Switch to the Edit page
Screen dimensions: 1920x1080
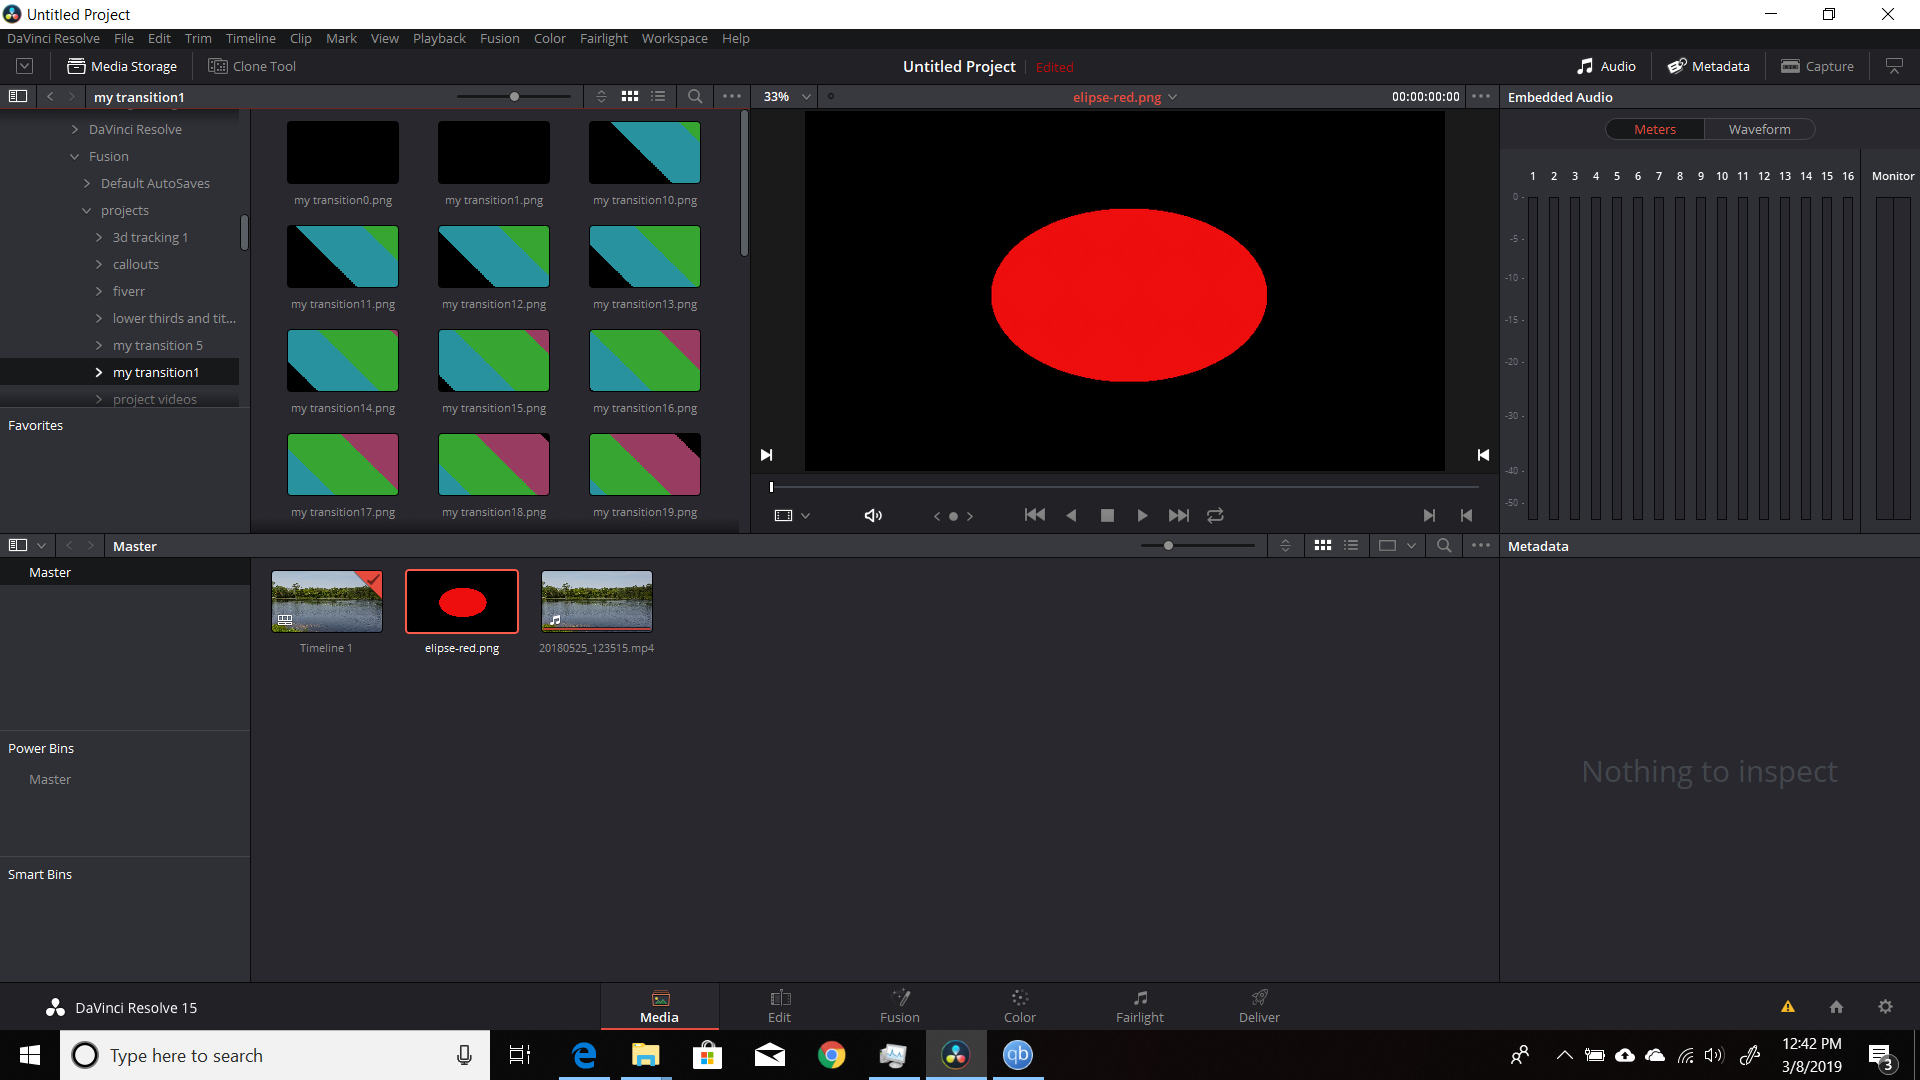[x=780, y=1006]
